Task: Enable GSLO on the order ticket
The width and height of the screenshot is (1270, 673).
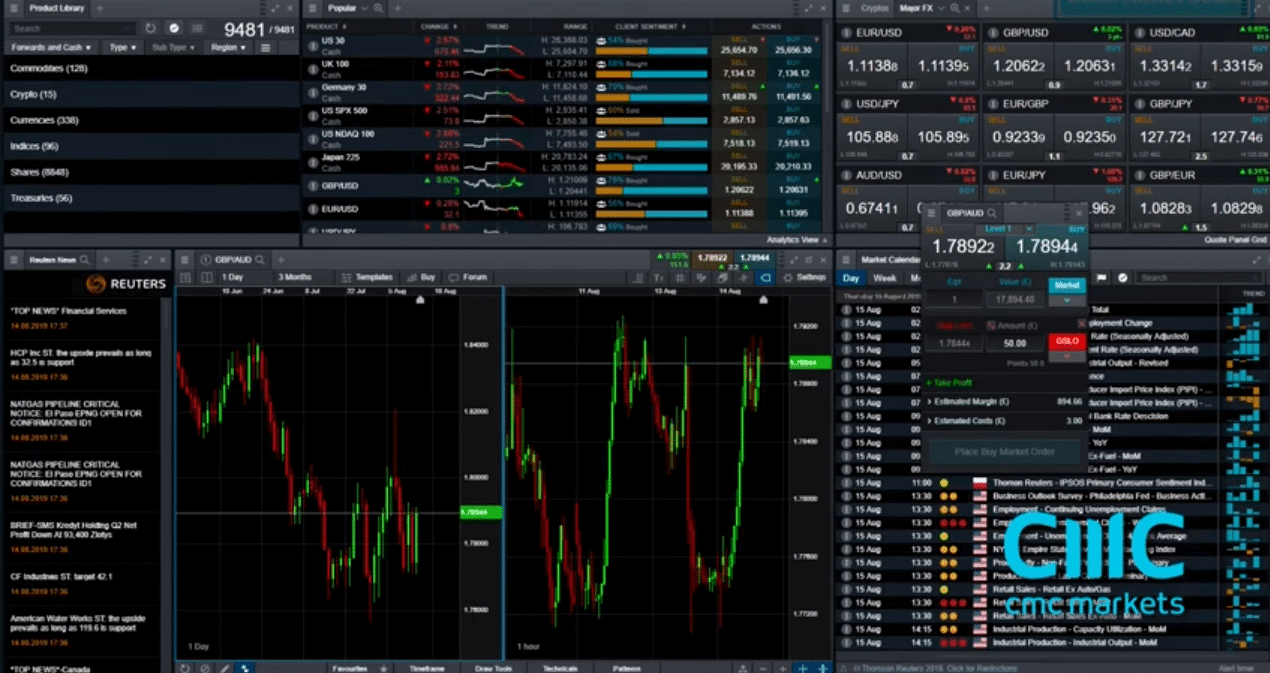Action: [x=1066, y=341]
